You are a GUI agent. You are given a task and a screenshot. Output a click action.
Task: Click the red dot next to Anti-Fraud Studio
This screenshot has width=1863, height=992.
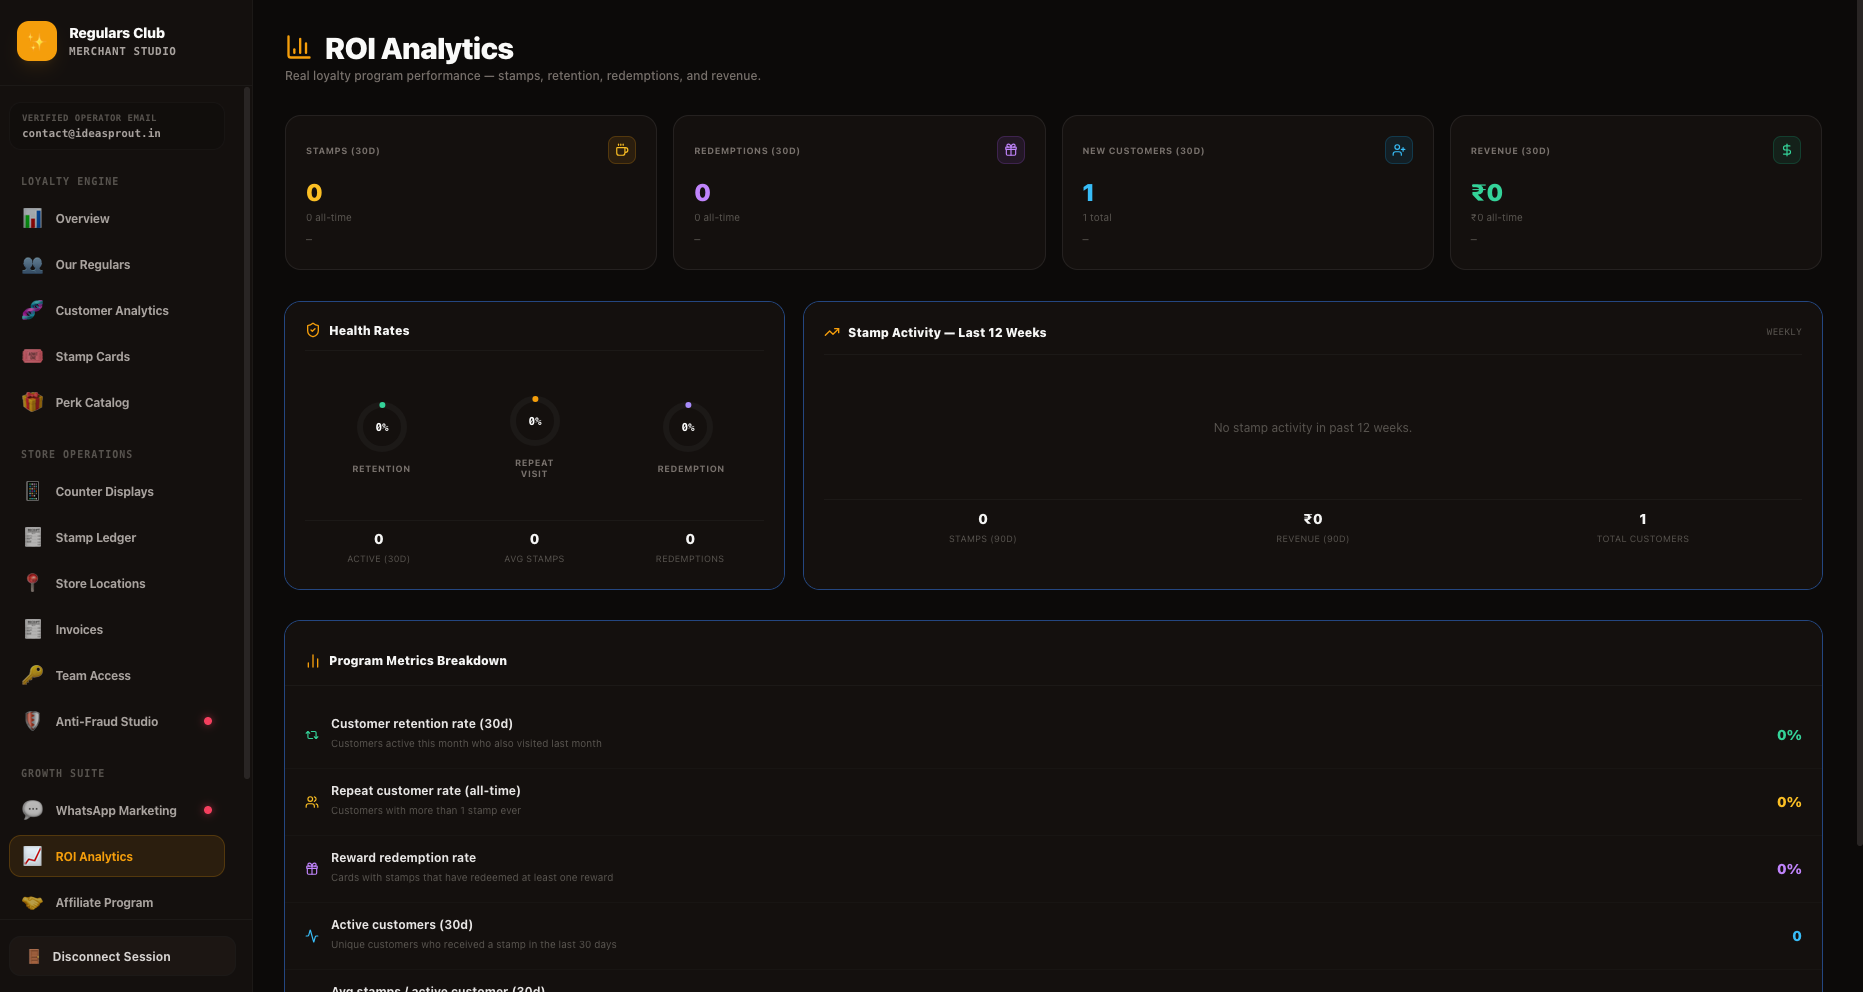208,721
